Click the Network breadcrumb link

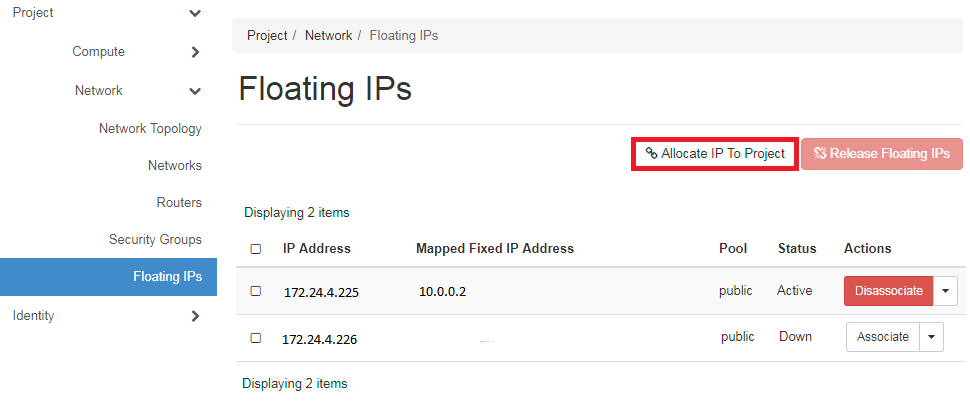coord(328,36)
